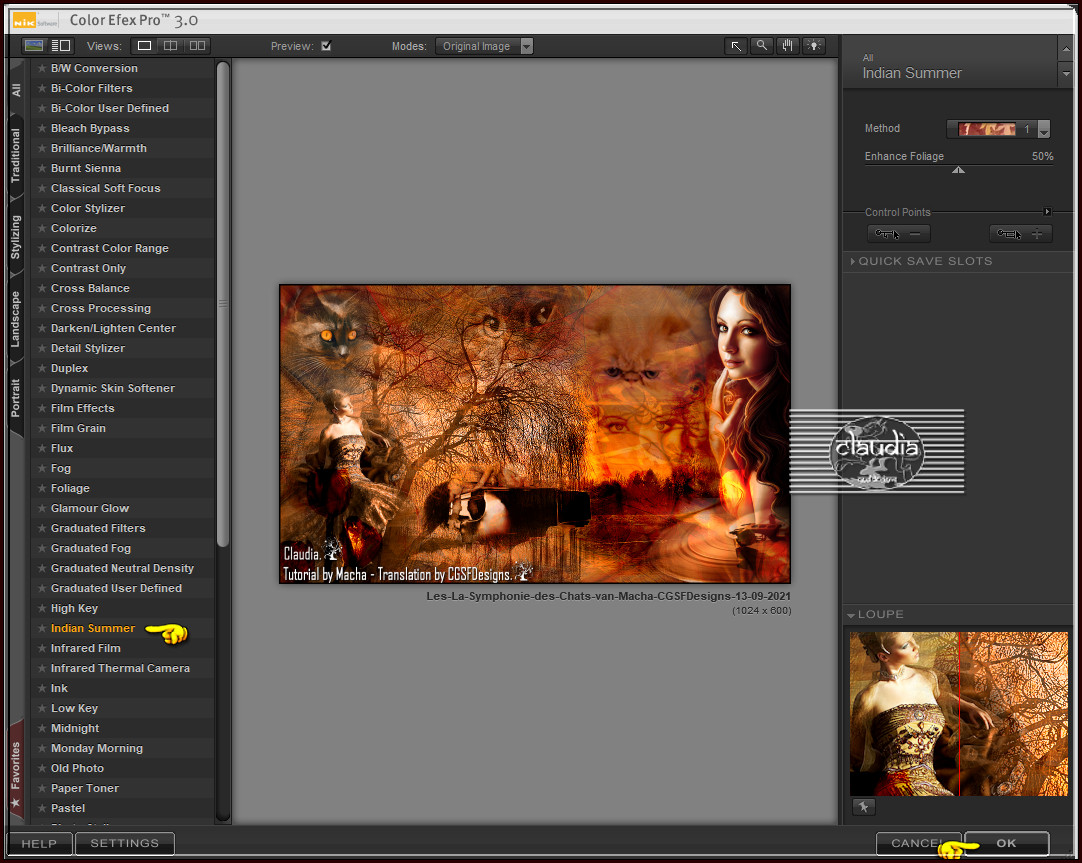Viewport: 1082px width, 863px height.
Task: Expand the Control Points options arrow
Action: coord(1047,212)
